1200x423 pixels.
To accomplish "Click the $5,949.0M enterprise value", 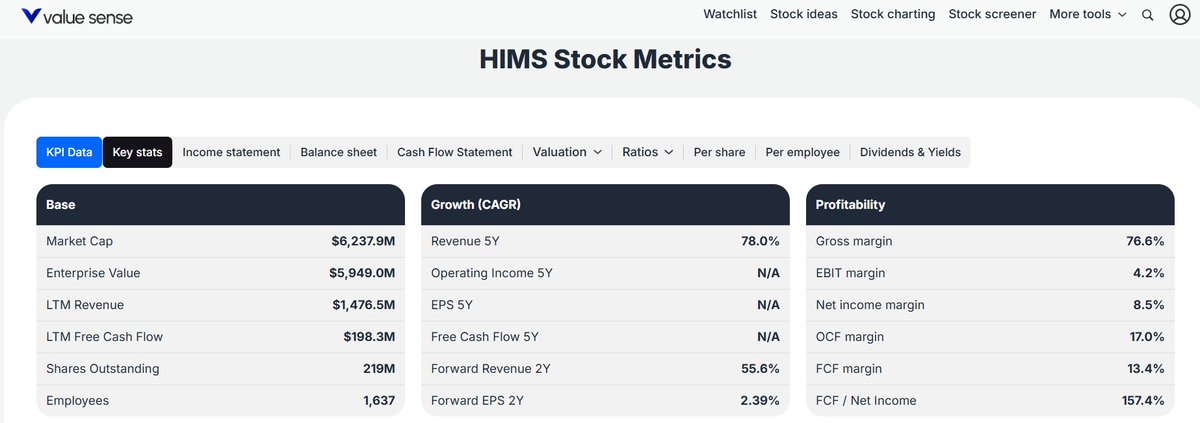I will (x=362, y=273).
